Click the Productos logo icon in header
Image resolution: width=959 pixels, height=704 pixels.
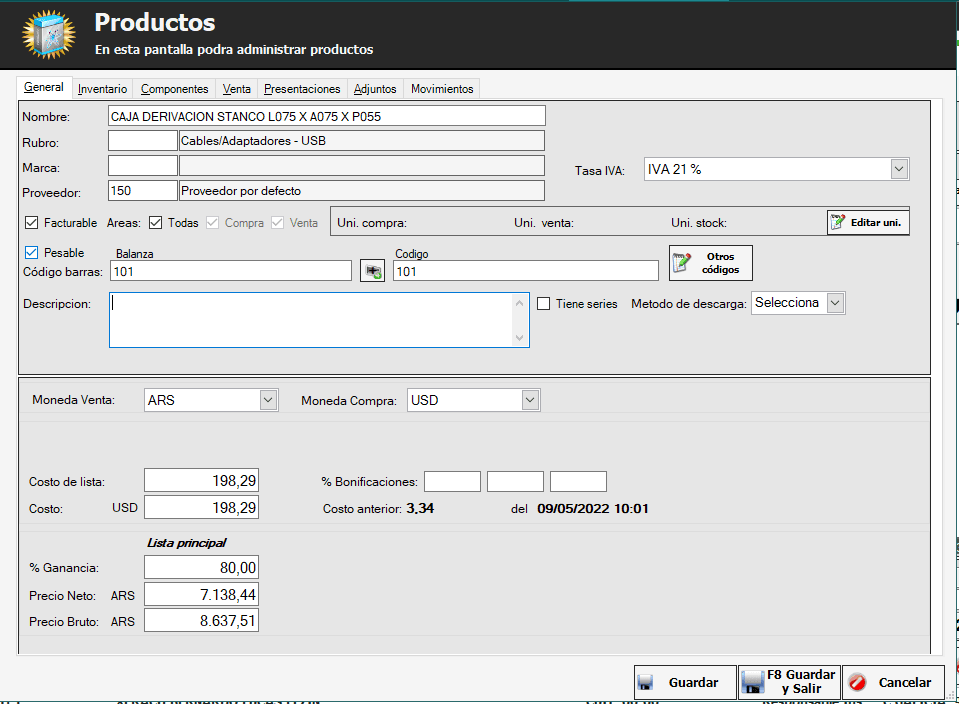point(48,36)
